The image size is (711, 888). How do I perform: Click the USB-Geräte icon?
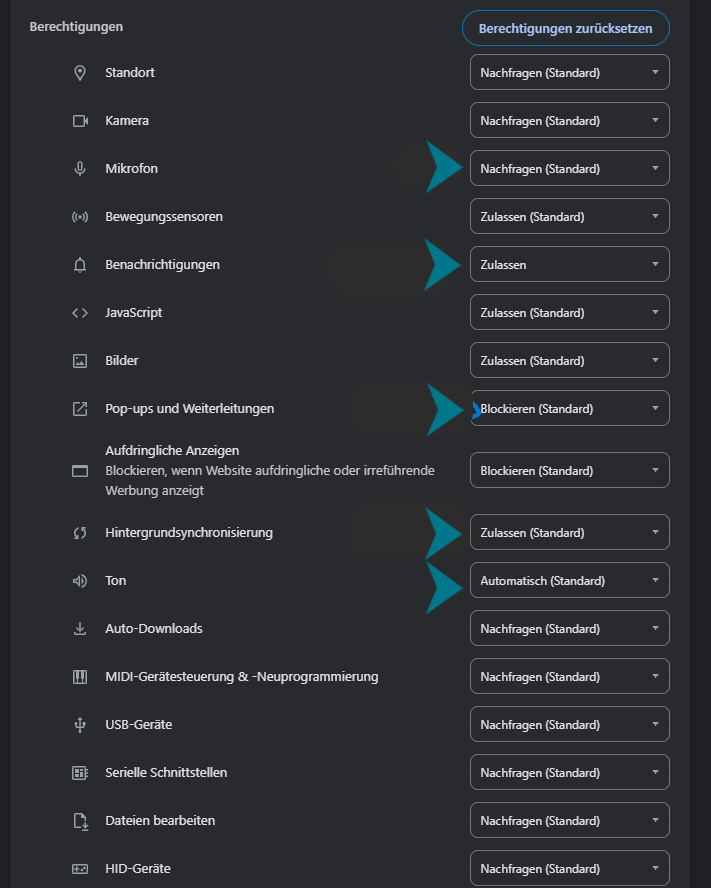click(80, 724)
